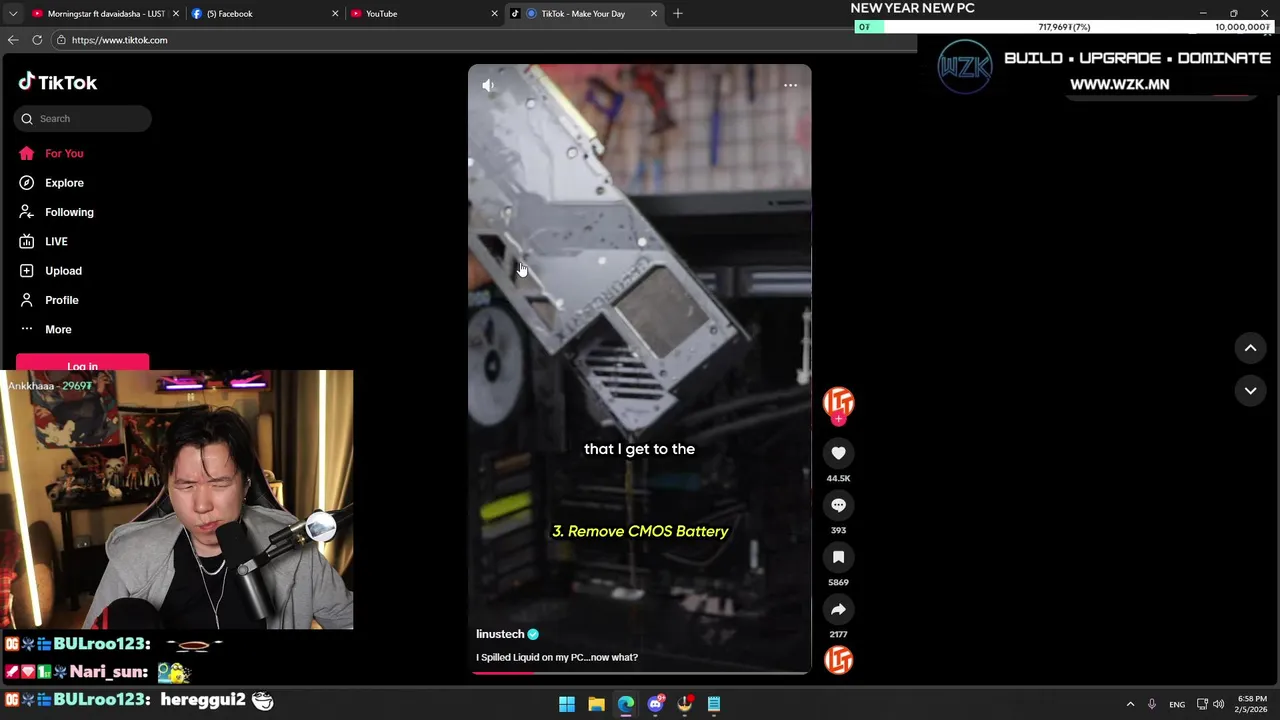
Task: Open a new browser tab
Action: coord(678,14)
